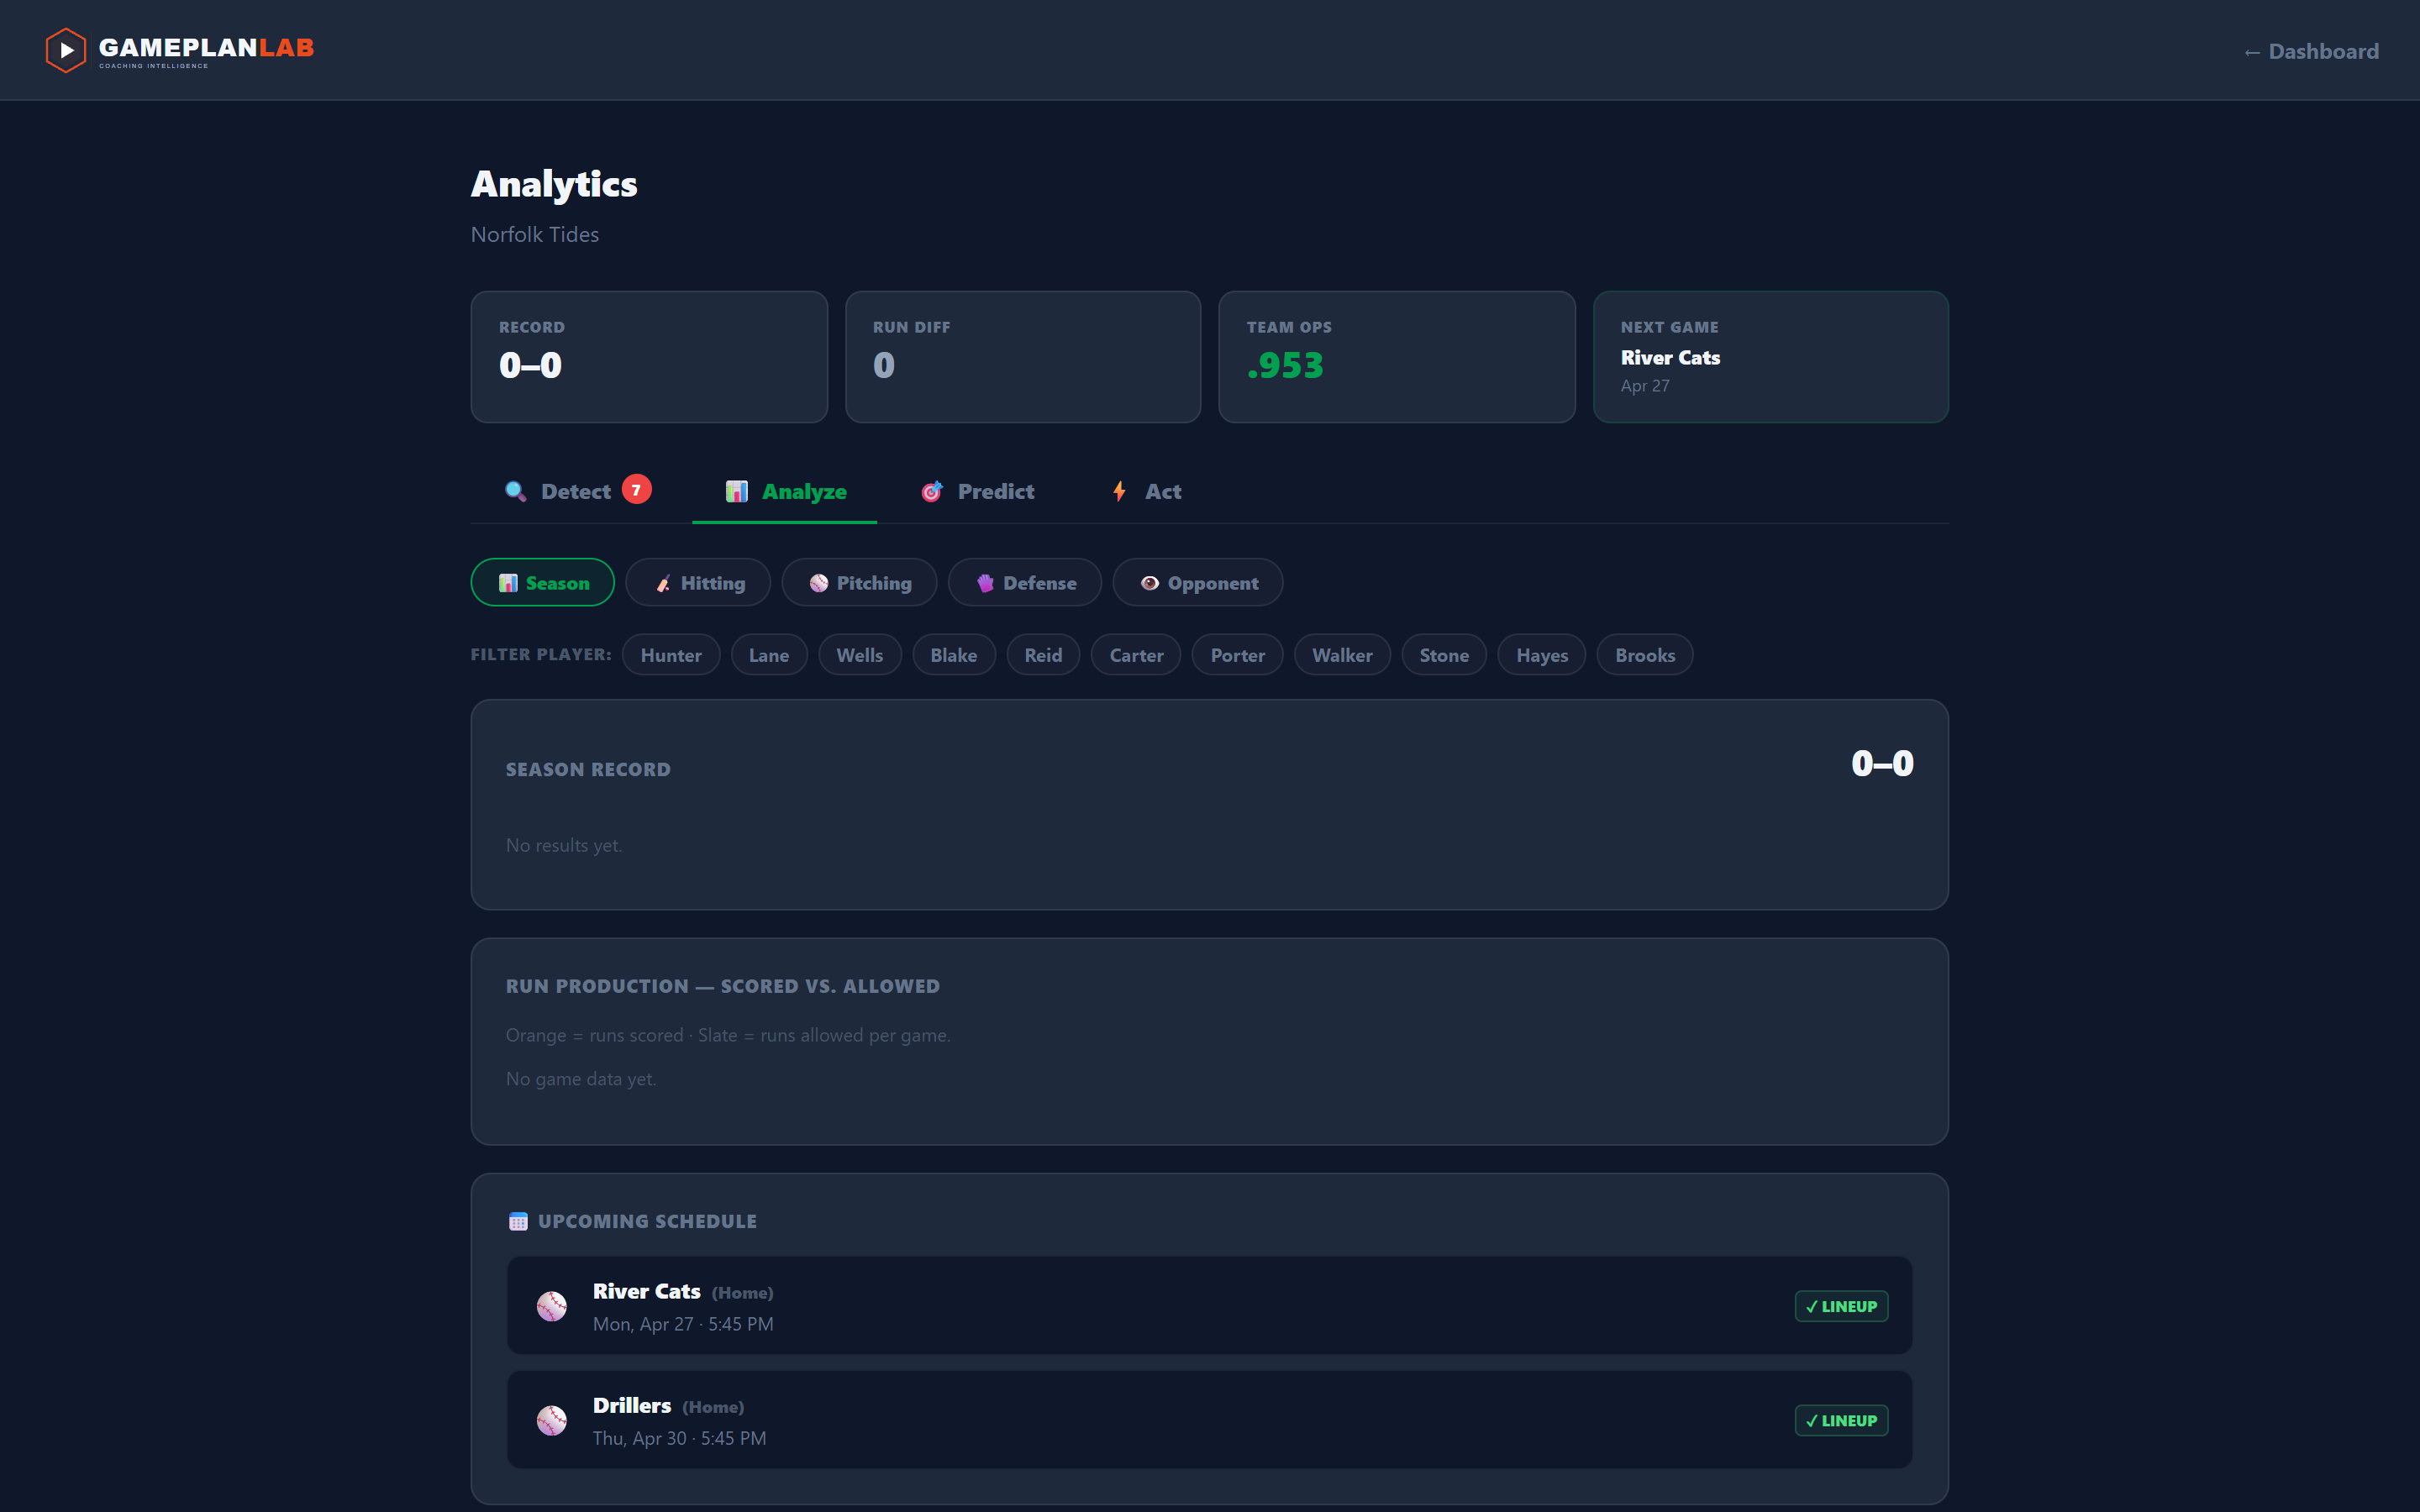Click the Season chip chart icon
The width and height of the screenshot is (2420, 1512).
508,583
